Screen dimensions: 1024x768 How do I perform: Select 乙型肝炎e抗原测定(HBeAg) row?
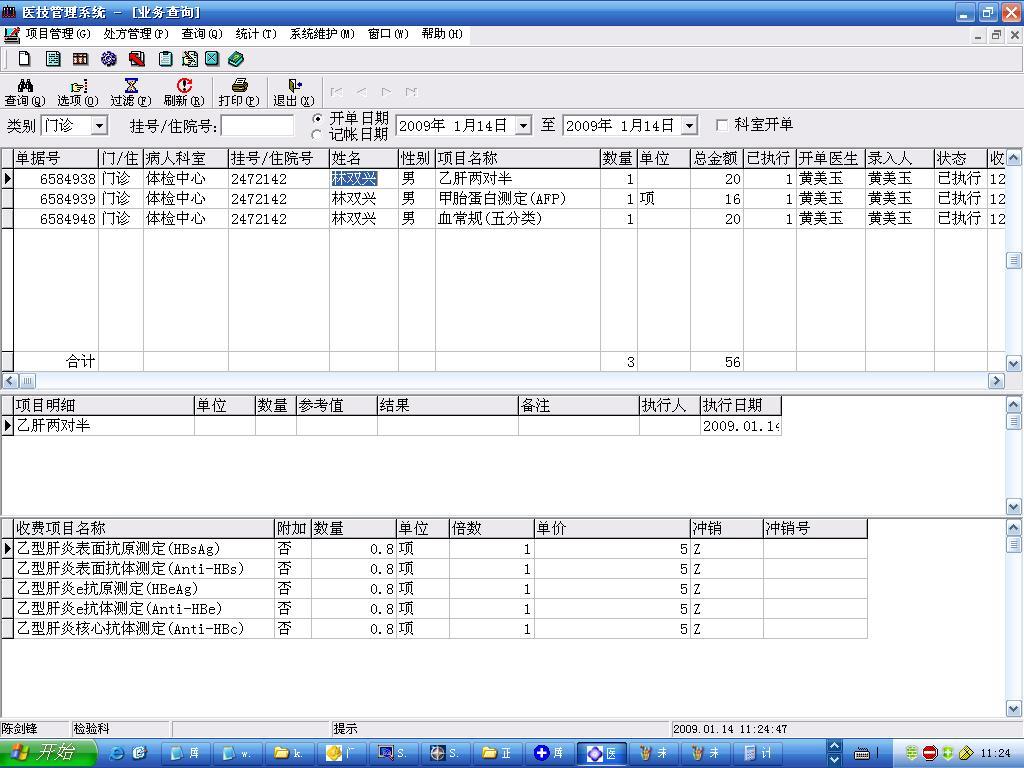tap(434, 589)
